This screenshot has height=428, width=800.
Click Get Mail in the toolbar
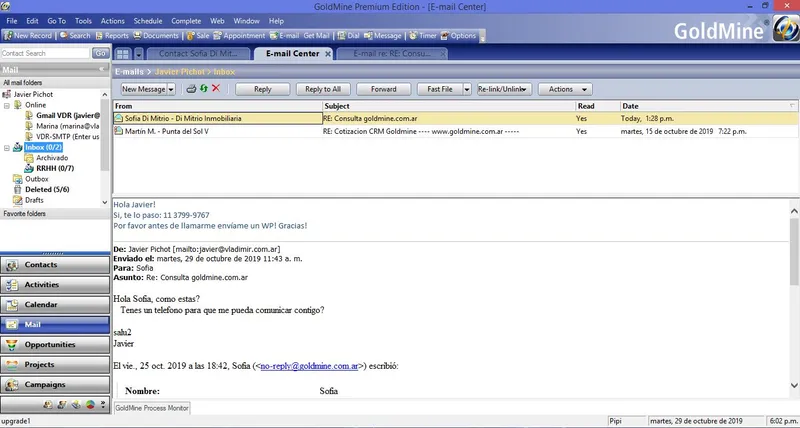tap(316, 36)
